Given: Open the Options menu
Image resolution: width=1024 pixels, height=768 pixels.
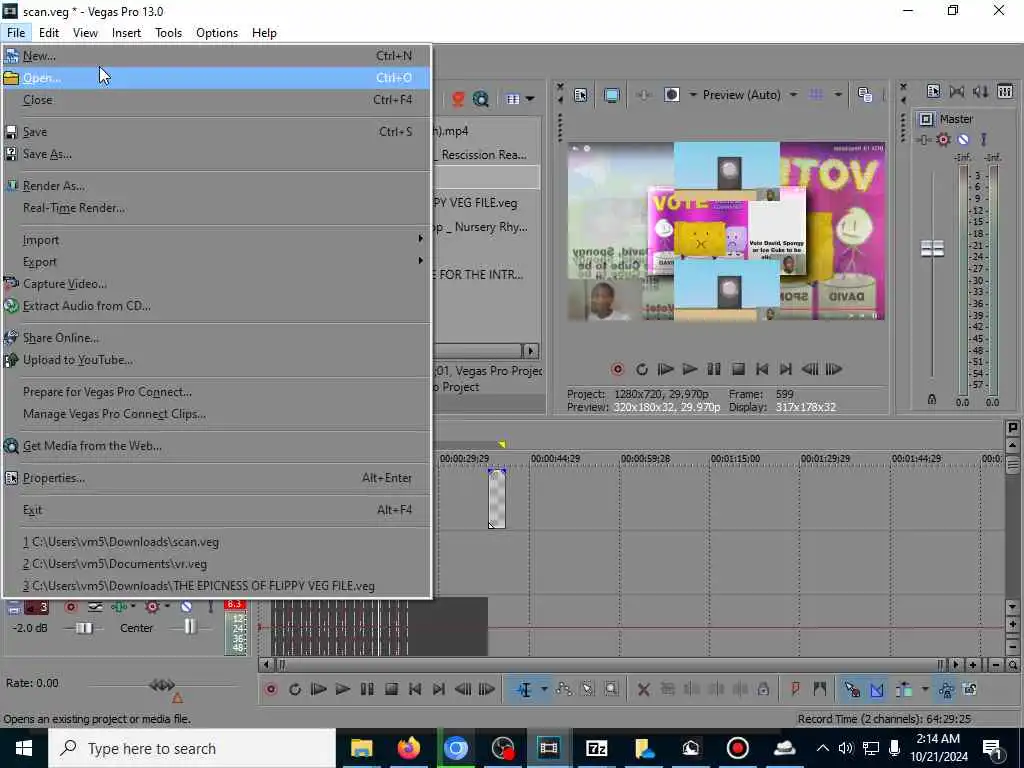Looking at the screenshot, I should coord(217,33).
